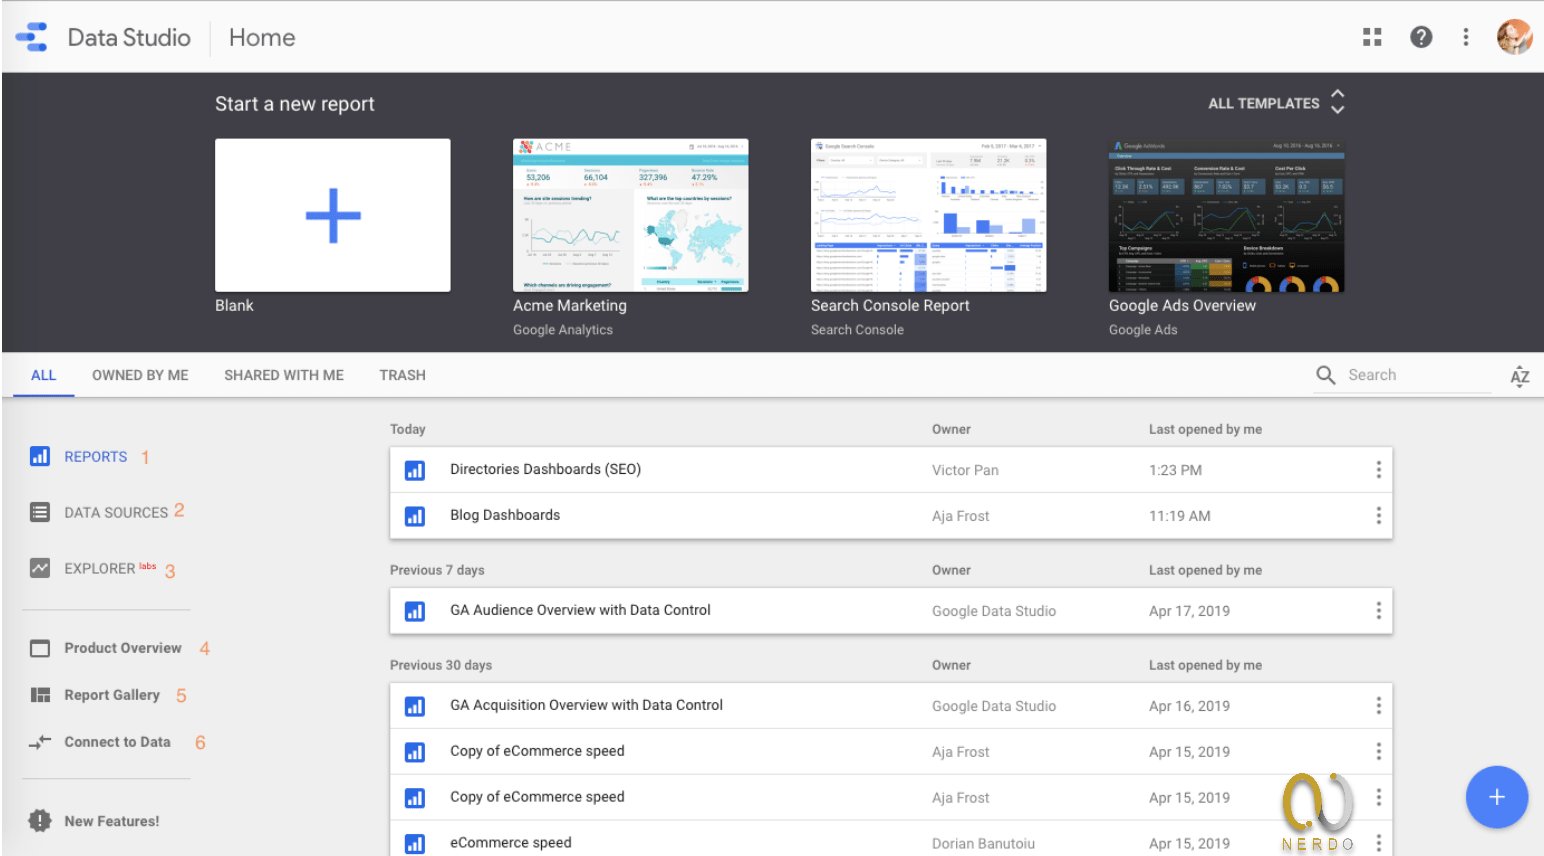Click the report icon beside Directories Dashboards (SEO)
The height and width of the screenshot is (856, 1544).
tap(415, 470)
